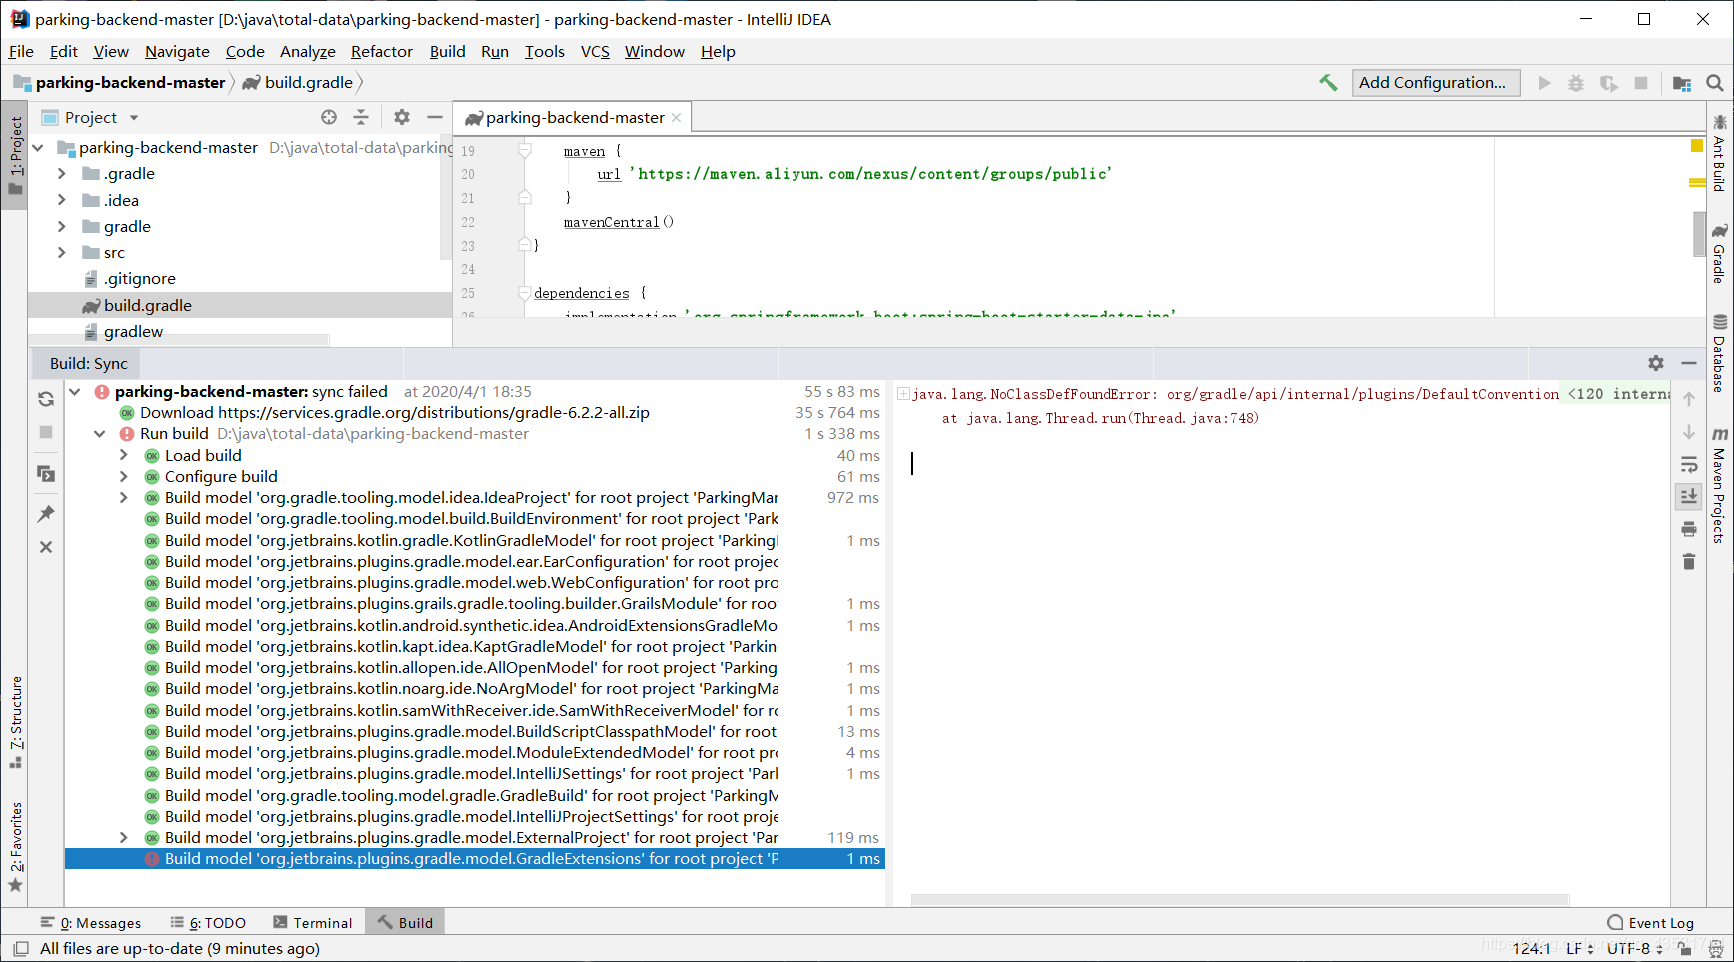Click the Search Everywhere magnifier icon
Screen dimensions: 1734x962
tap(1715, 83)
